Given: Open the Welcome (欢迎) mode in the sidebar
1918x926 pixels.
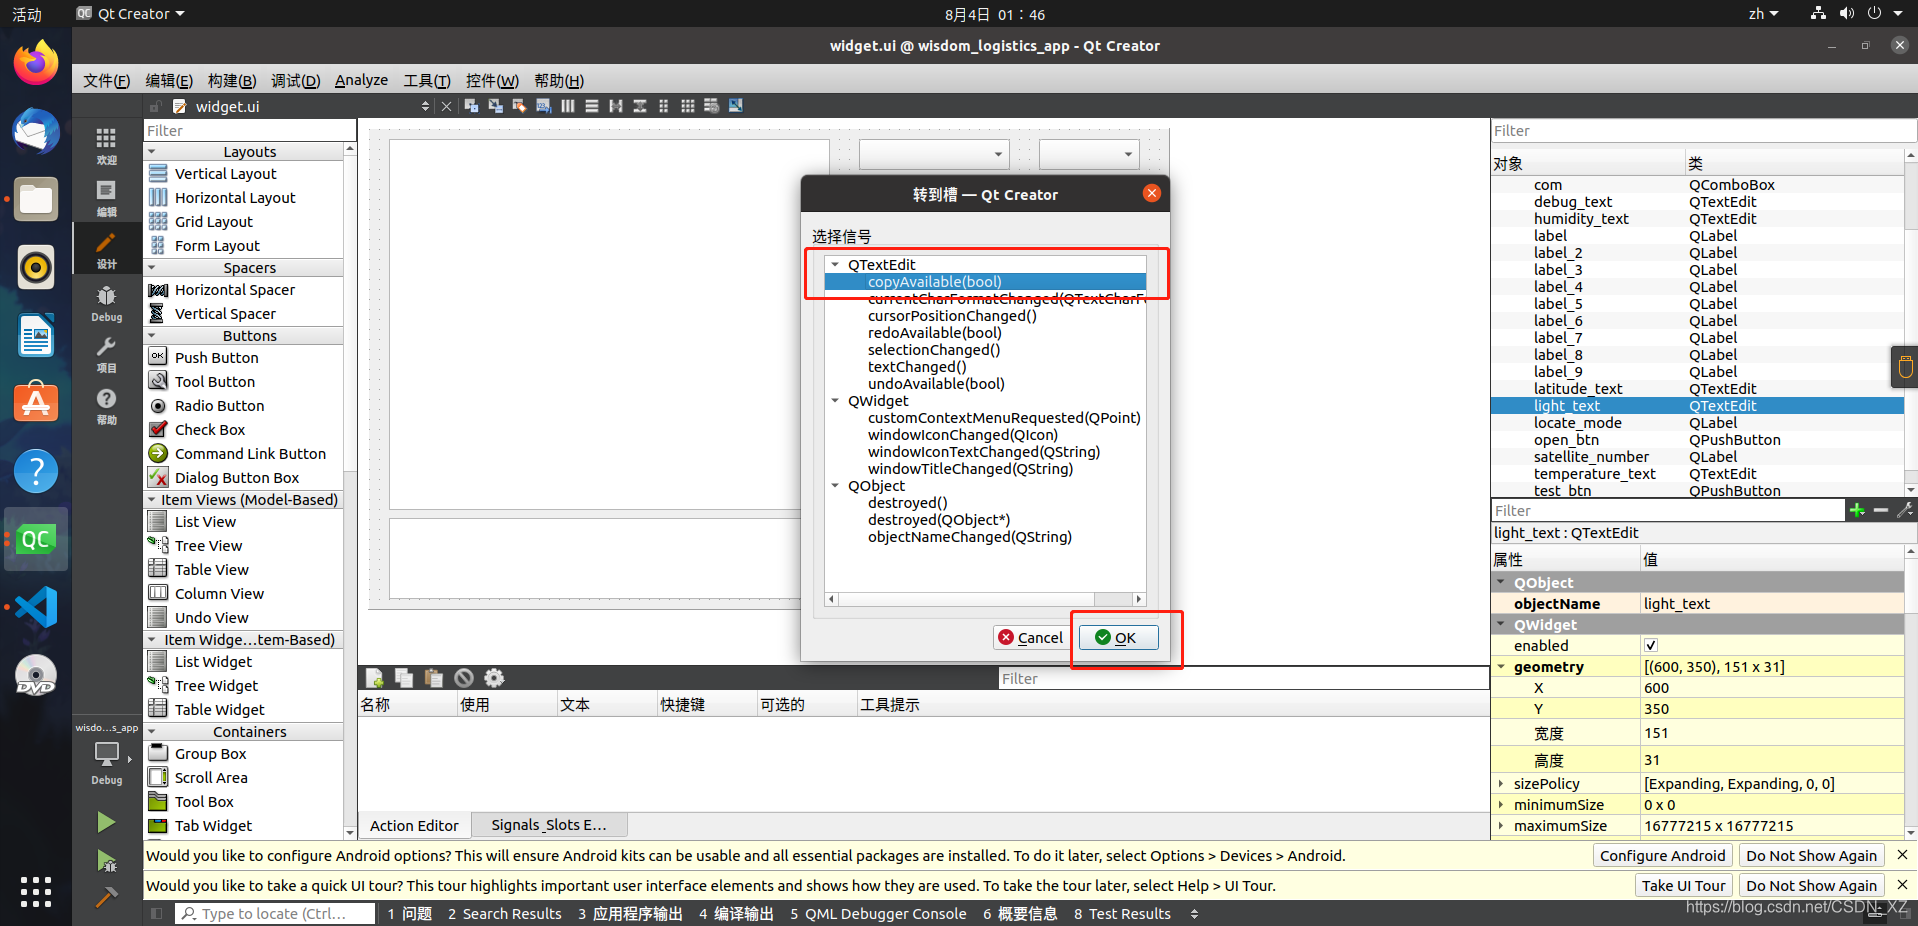Looking at the screenshot, I should coord(106,146).
